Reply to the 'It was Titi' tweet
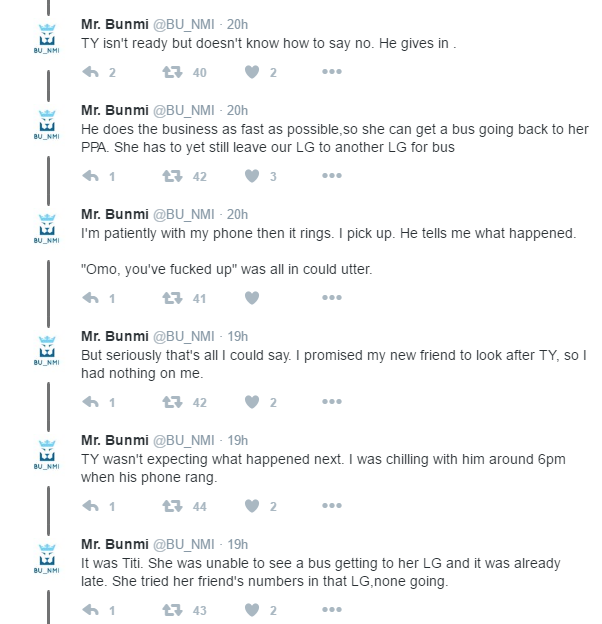602x624 pixels. point(91,610)
